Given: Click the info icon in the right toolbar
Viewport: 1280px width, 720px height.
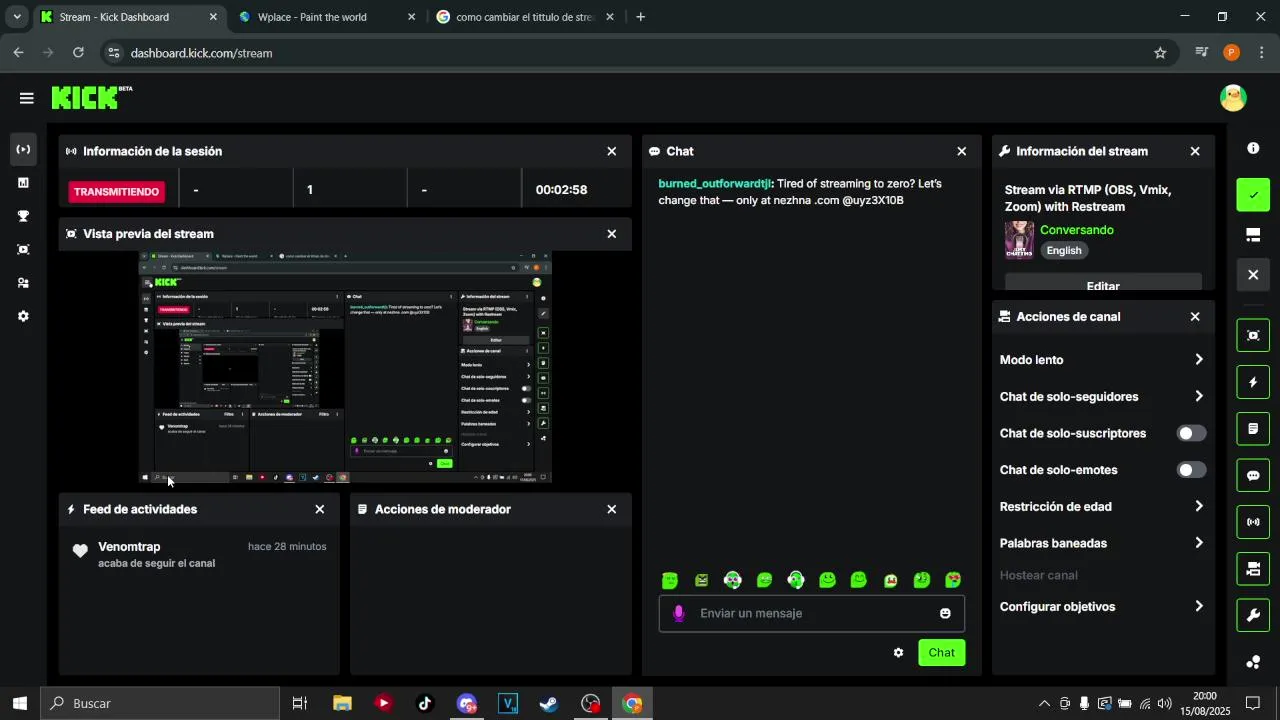Looking at the screenshot, I should (1253, 148).
